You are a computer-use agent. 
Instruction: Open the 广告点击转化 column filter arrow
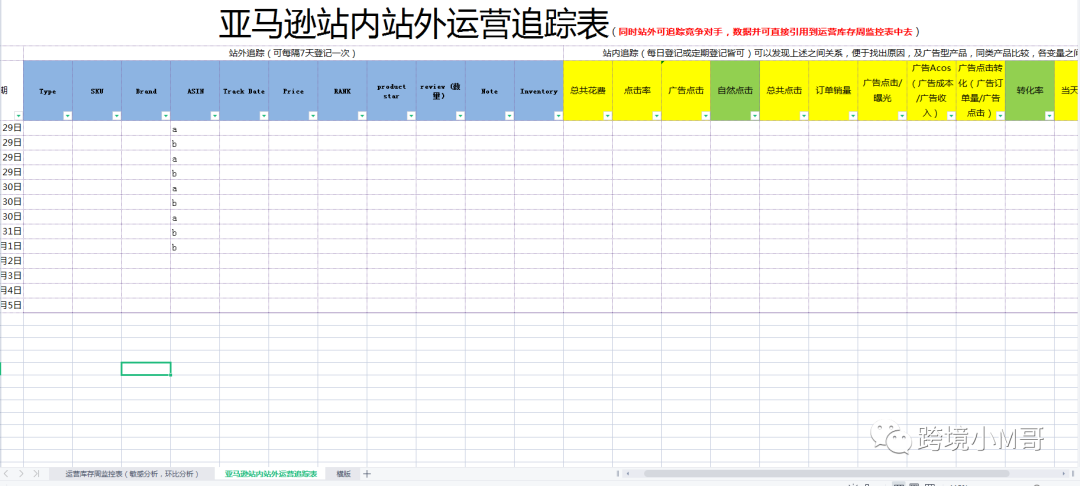click(x=999, y=116)
